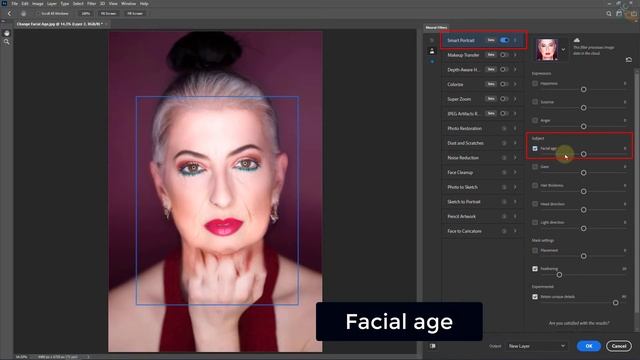This screenshot has width=640, height=360.
Task: Check the Happiness checkbox
Action: click(x=535, y=83)
